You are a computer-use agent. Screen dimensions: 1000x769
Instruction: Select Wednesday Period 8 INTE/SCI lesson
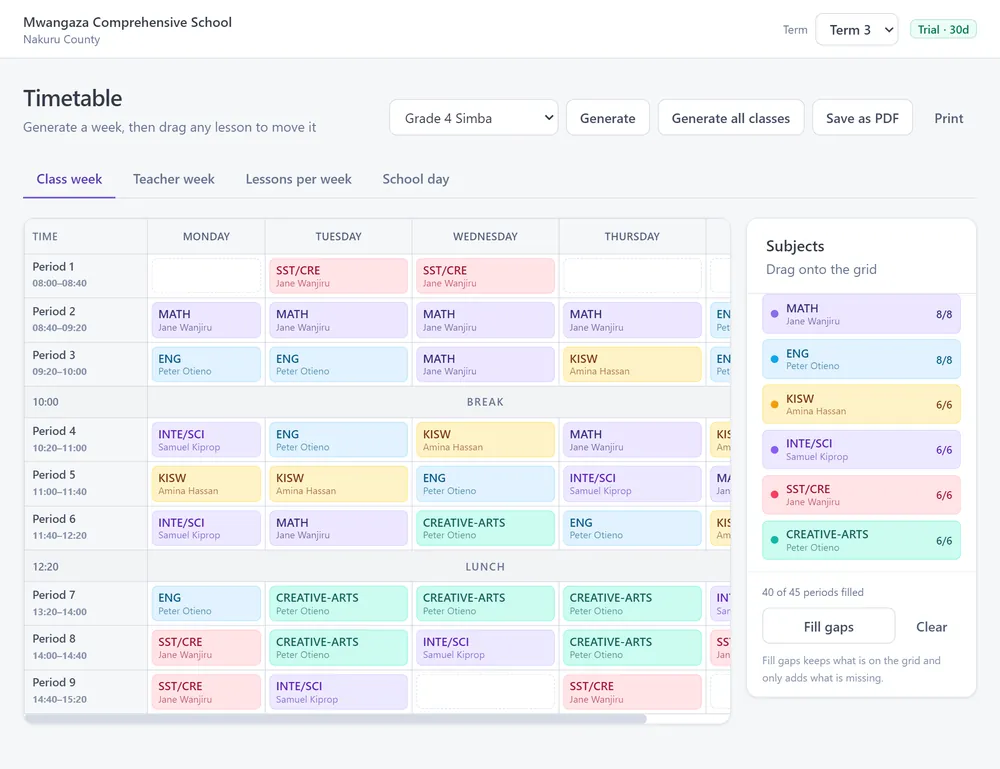coord(485,647)
